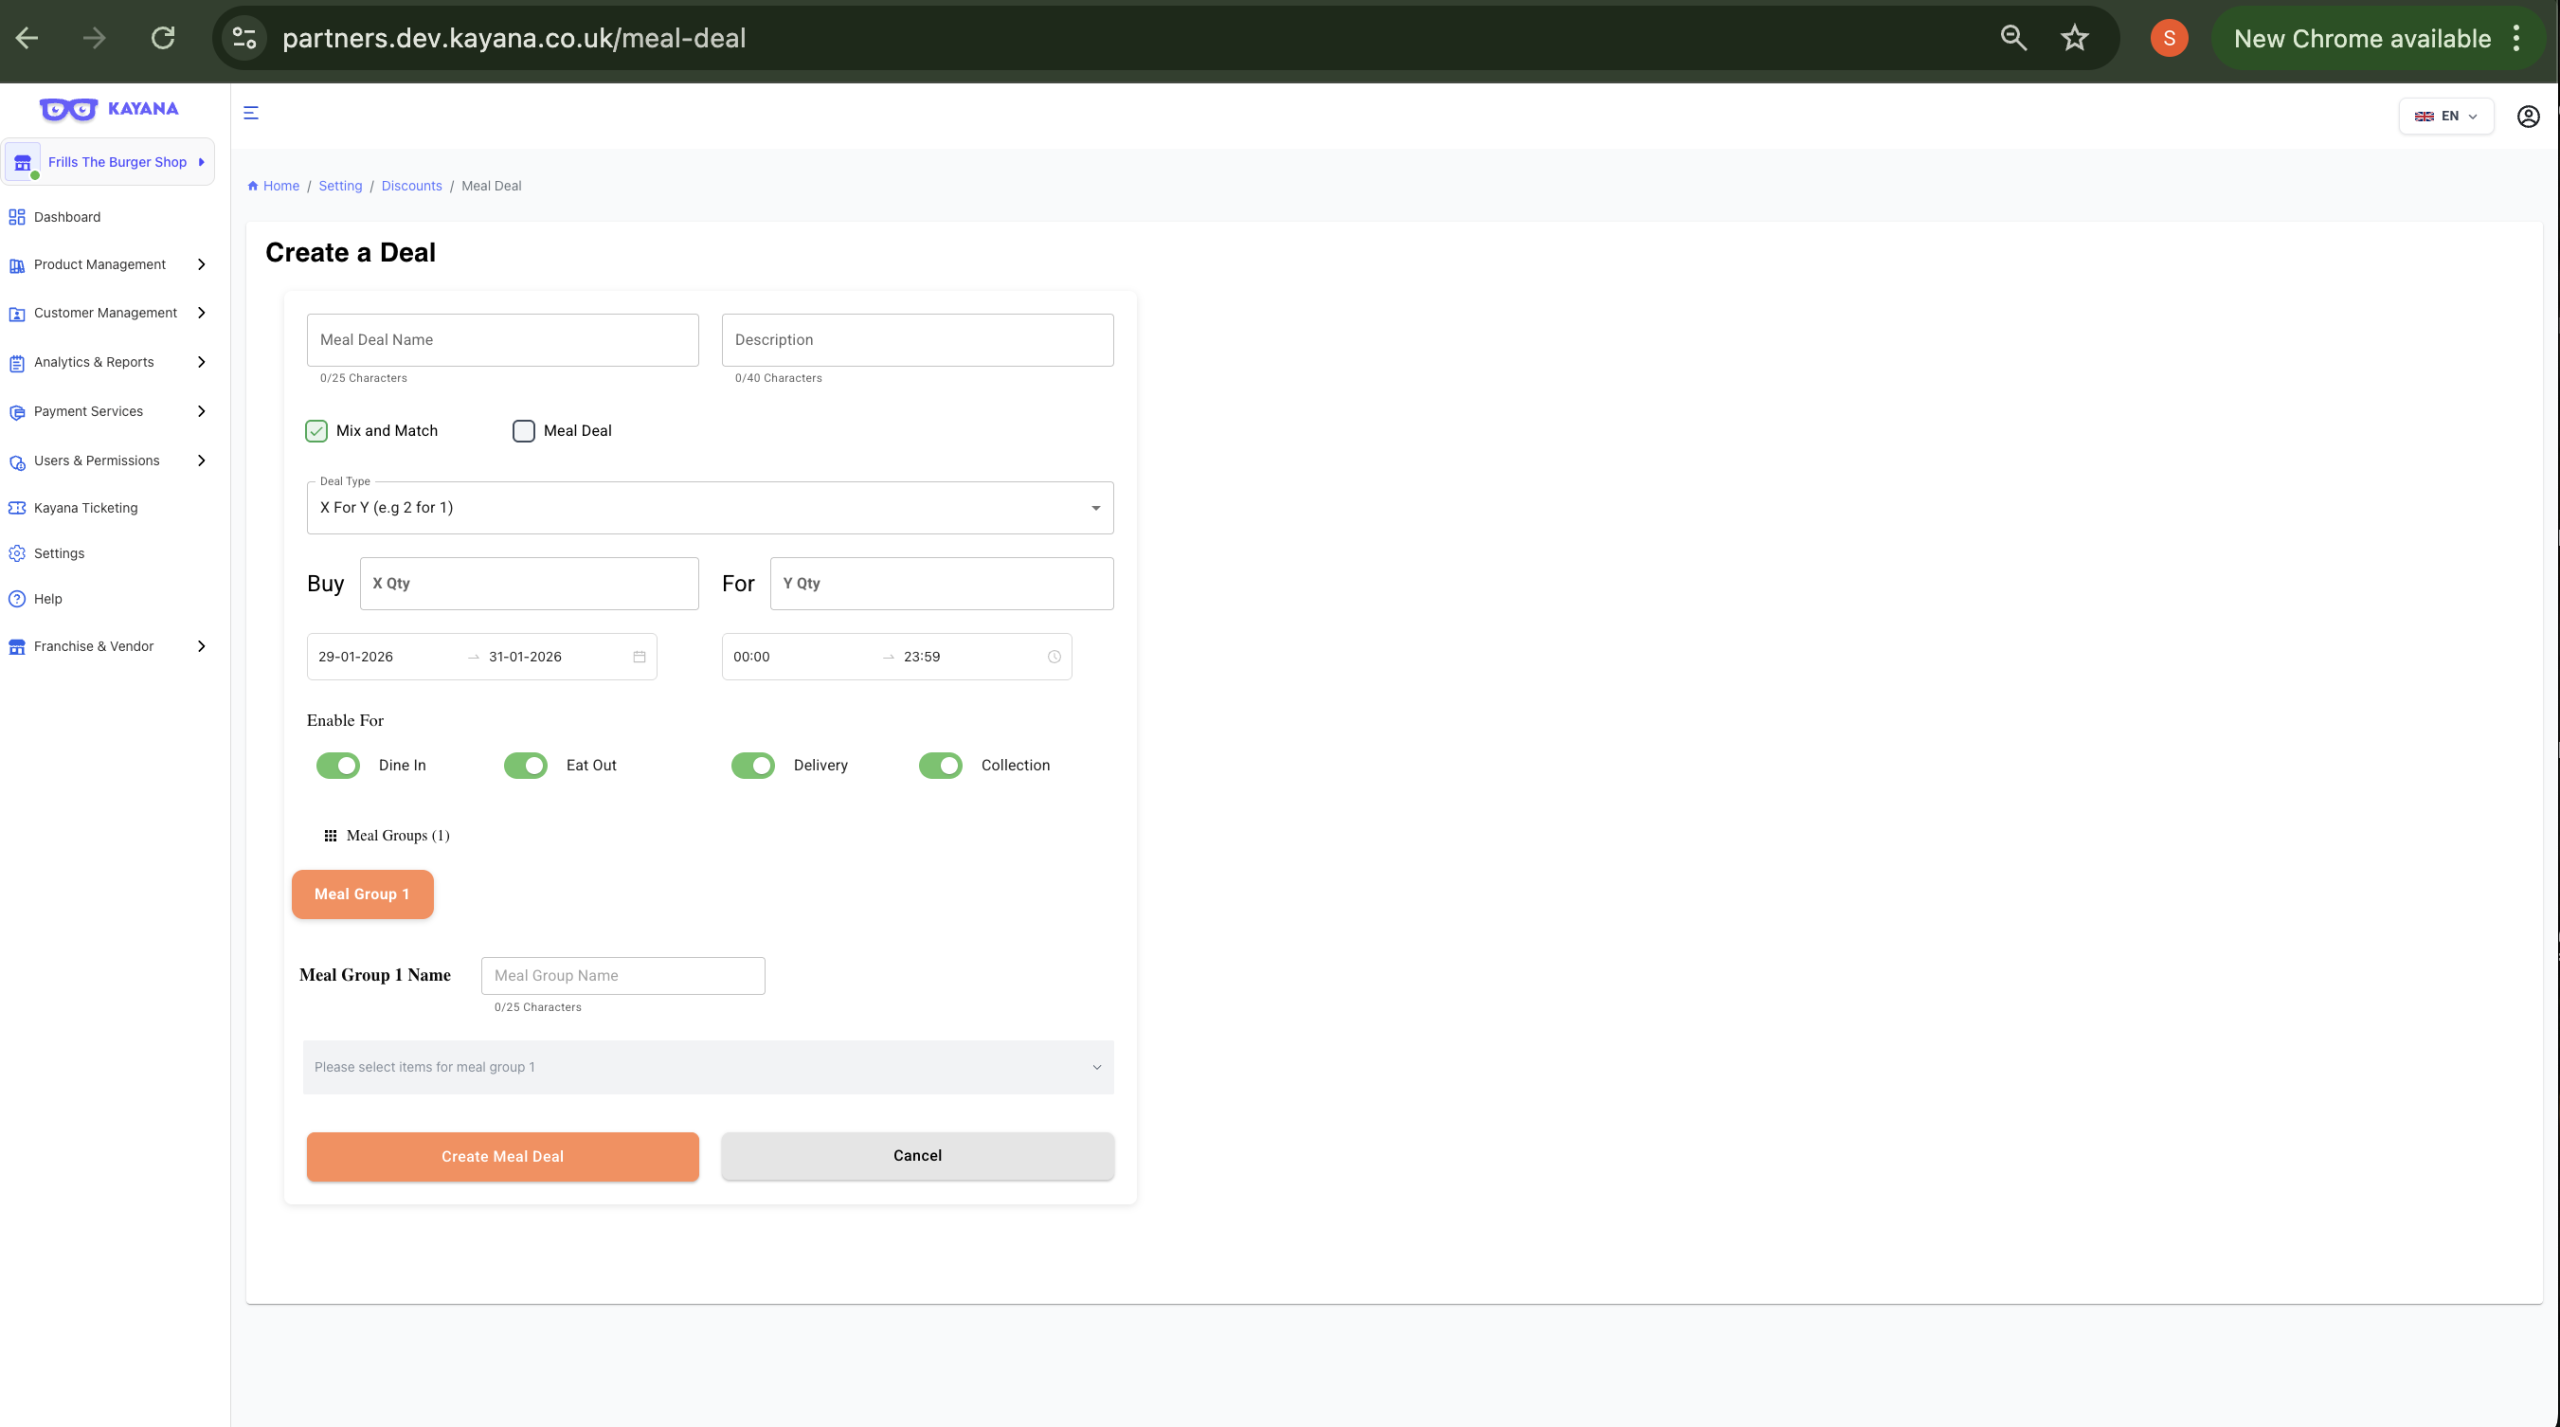The image size is (2560, 1427).
Task: Go to Discounts breadcrumb link
Action: point(411,186)
